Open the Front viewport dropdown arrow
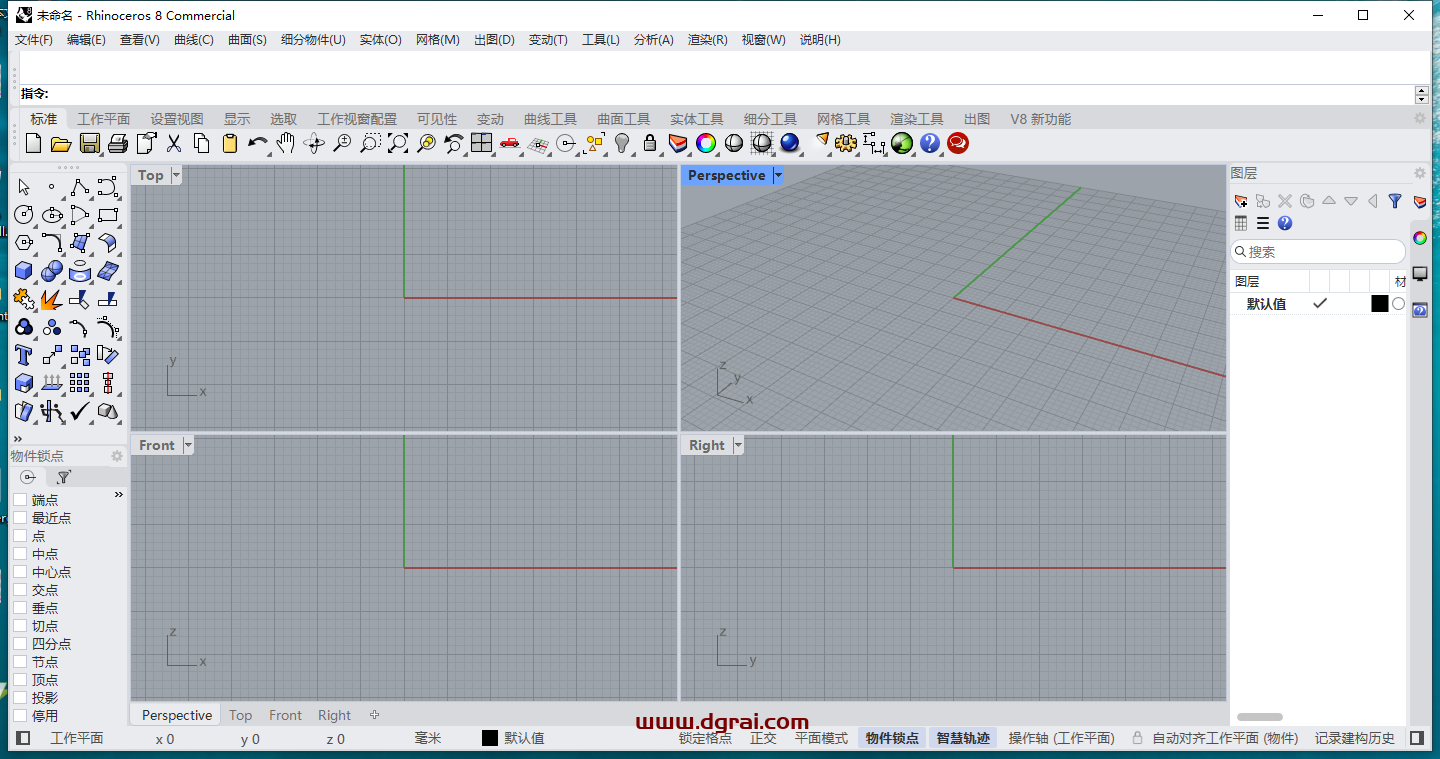The image size is (1440, 759). click(x=187, y=445)
